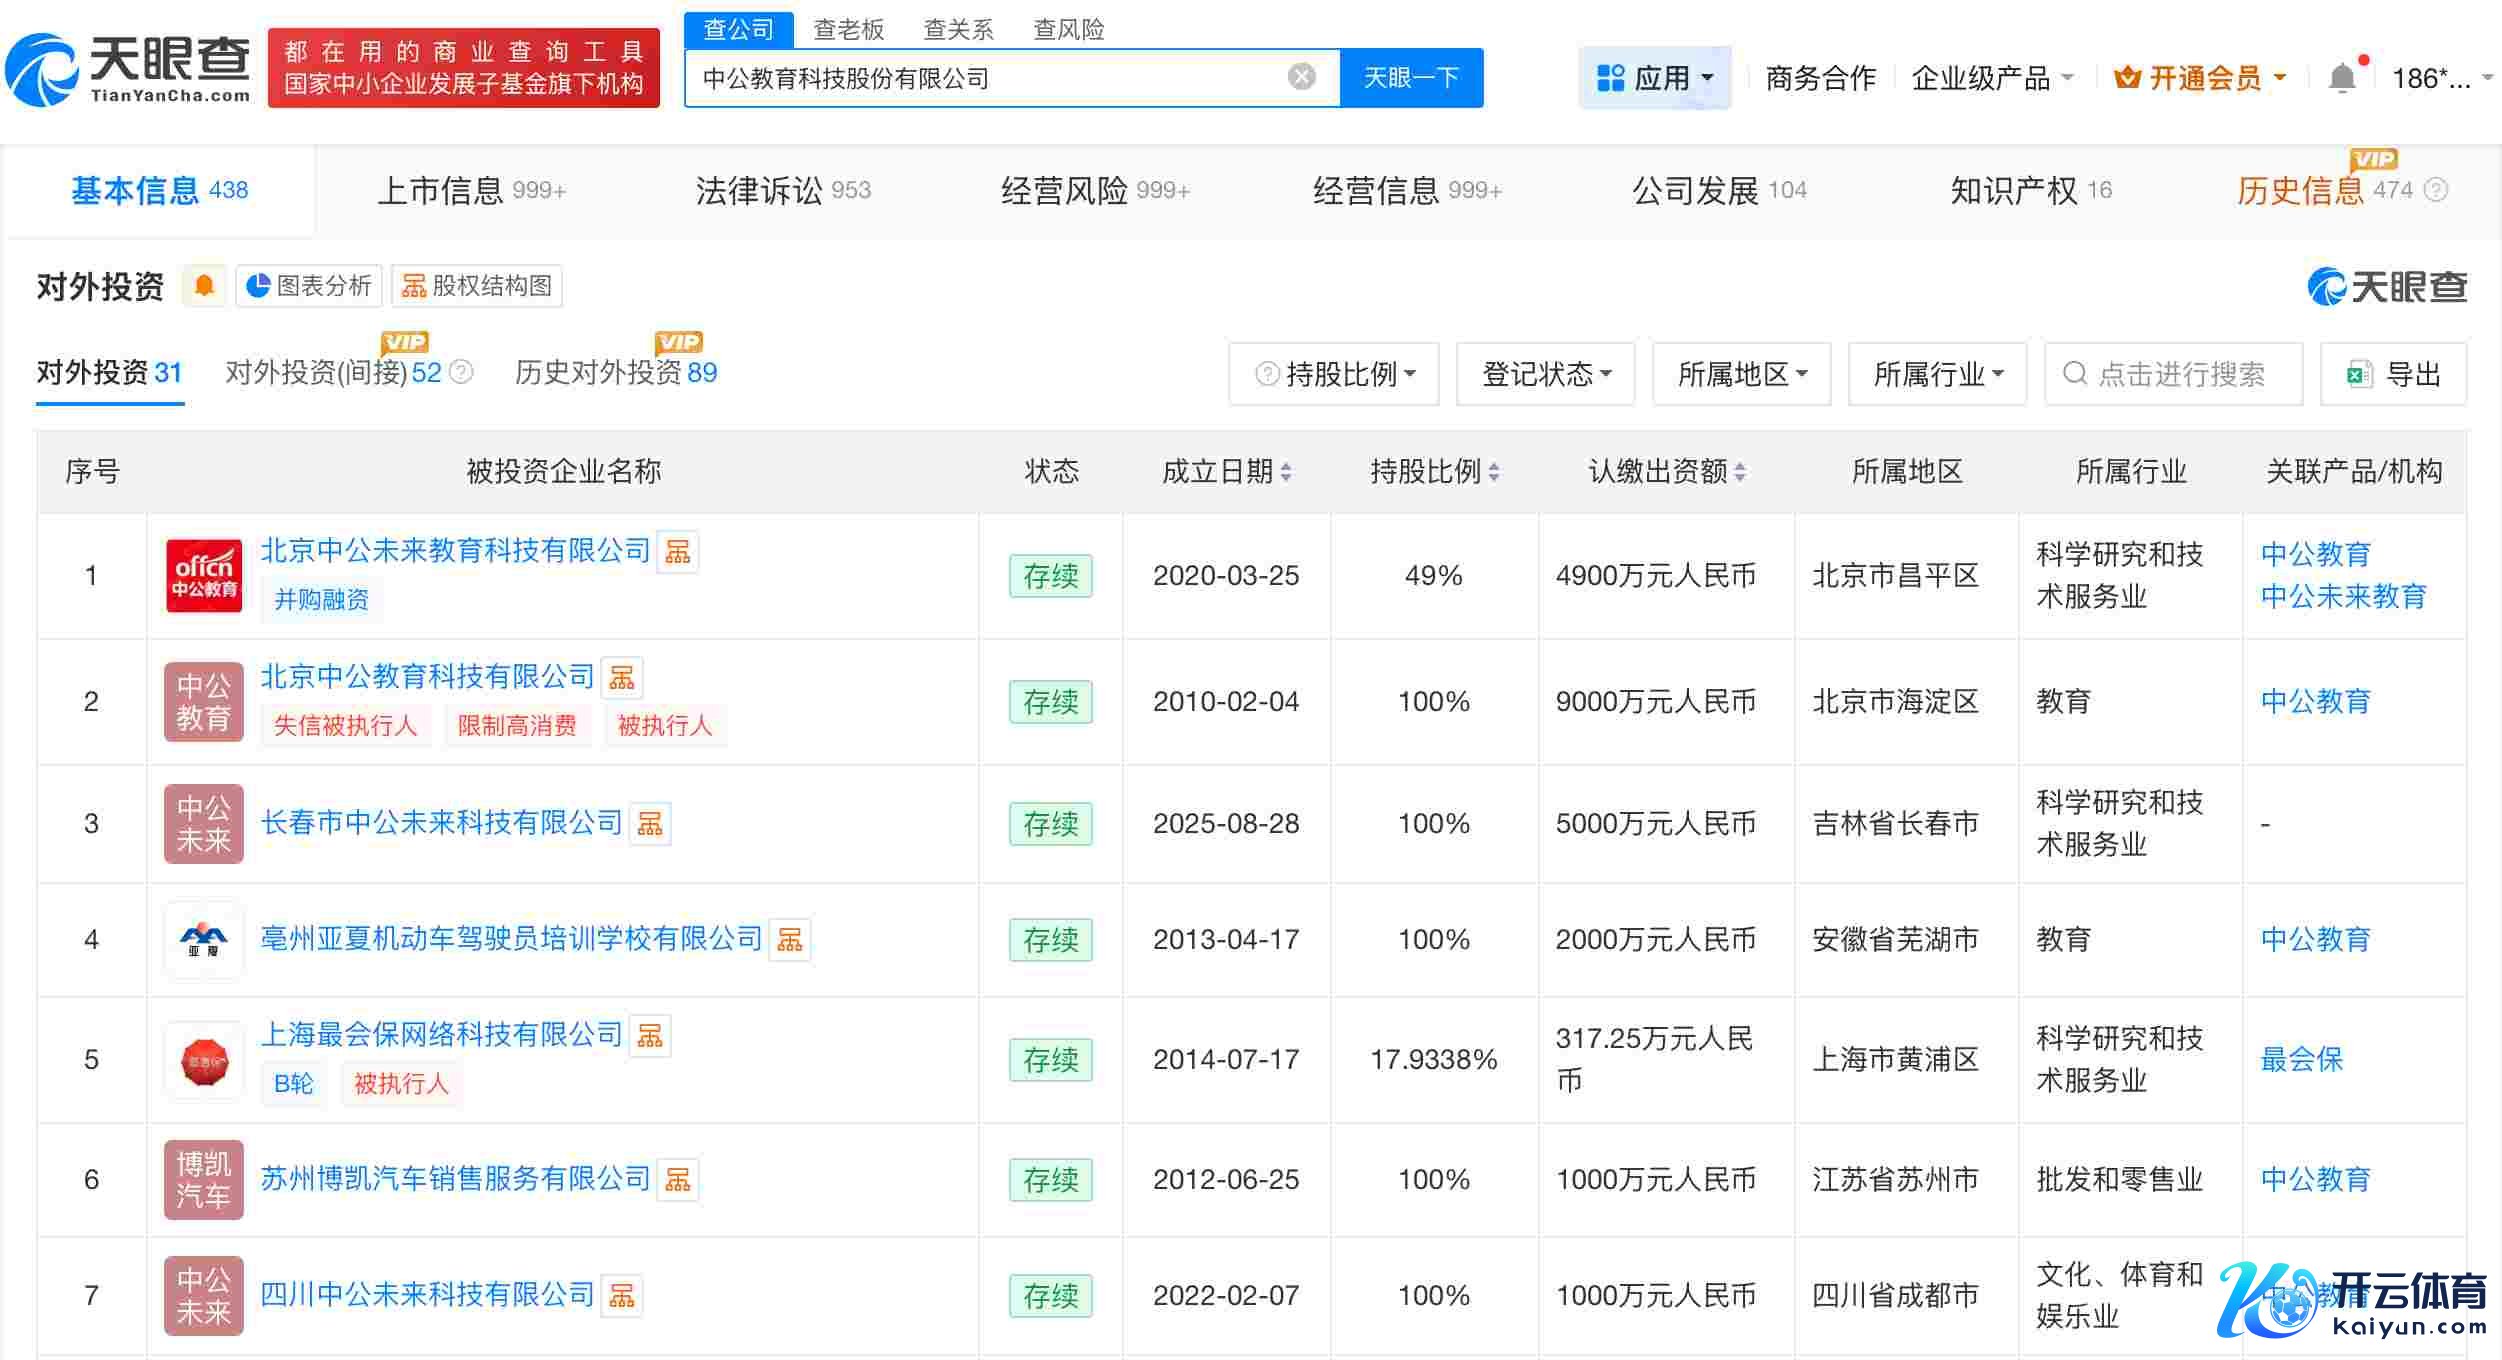Click the notification bell icon
Image resolution: width=2502 pixels, height=1360 pixels.
(x=2341, y=78)
